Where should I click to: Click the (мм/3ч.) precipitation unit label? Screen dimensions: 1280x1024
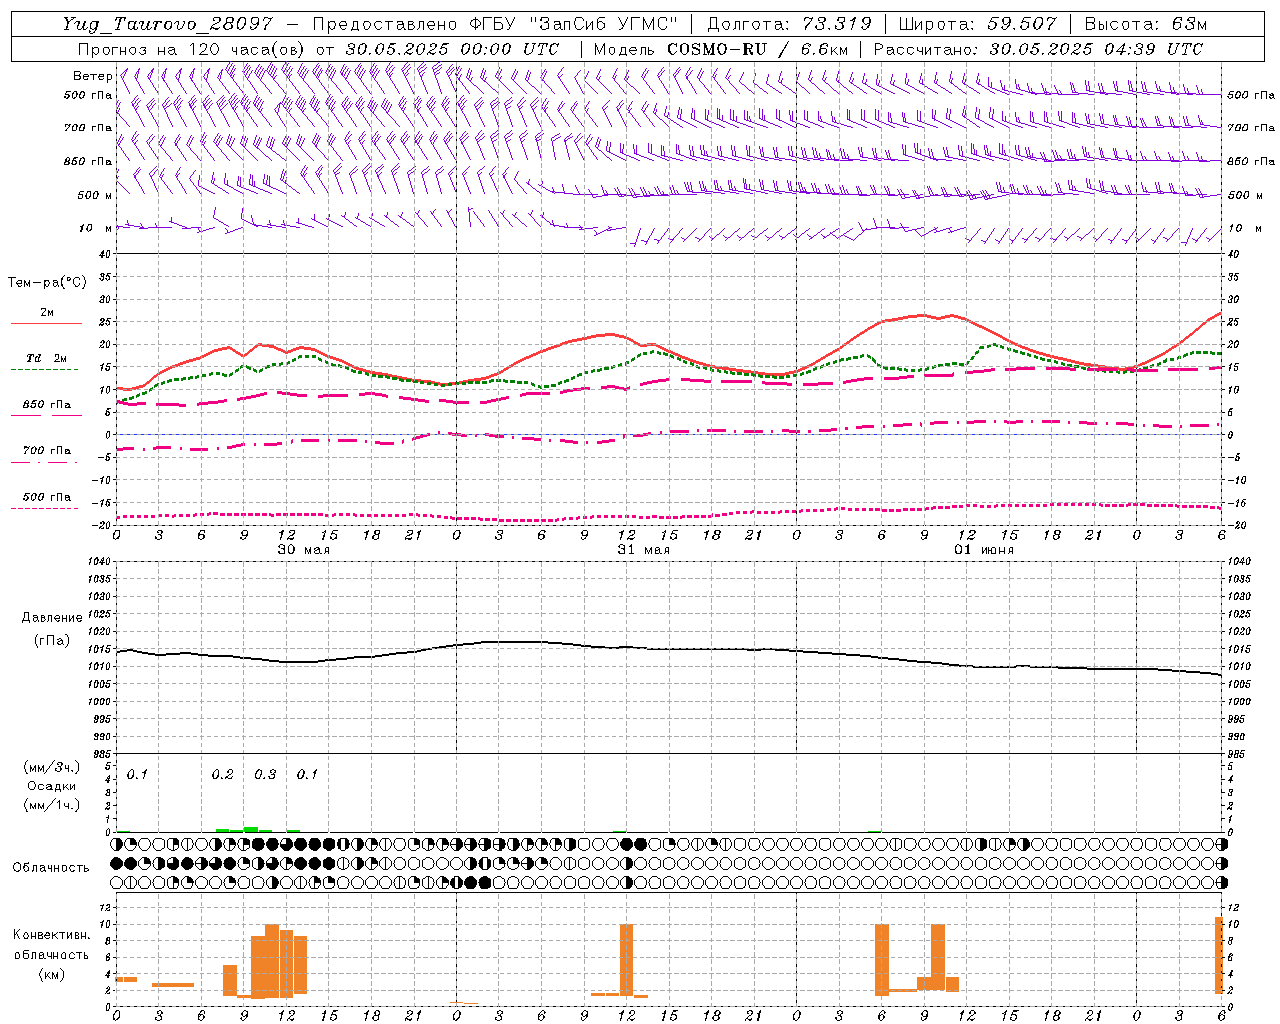coord(52,767)
